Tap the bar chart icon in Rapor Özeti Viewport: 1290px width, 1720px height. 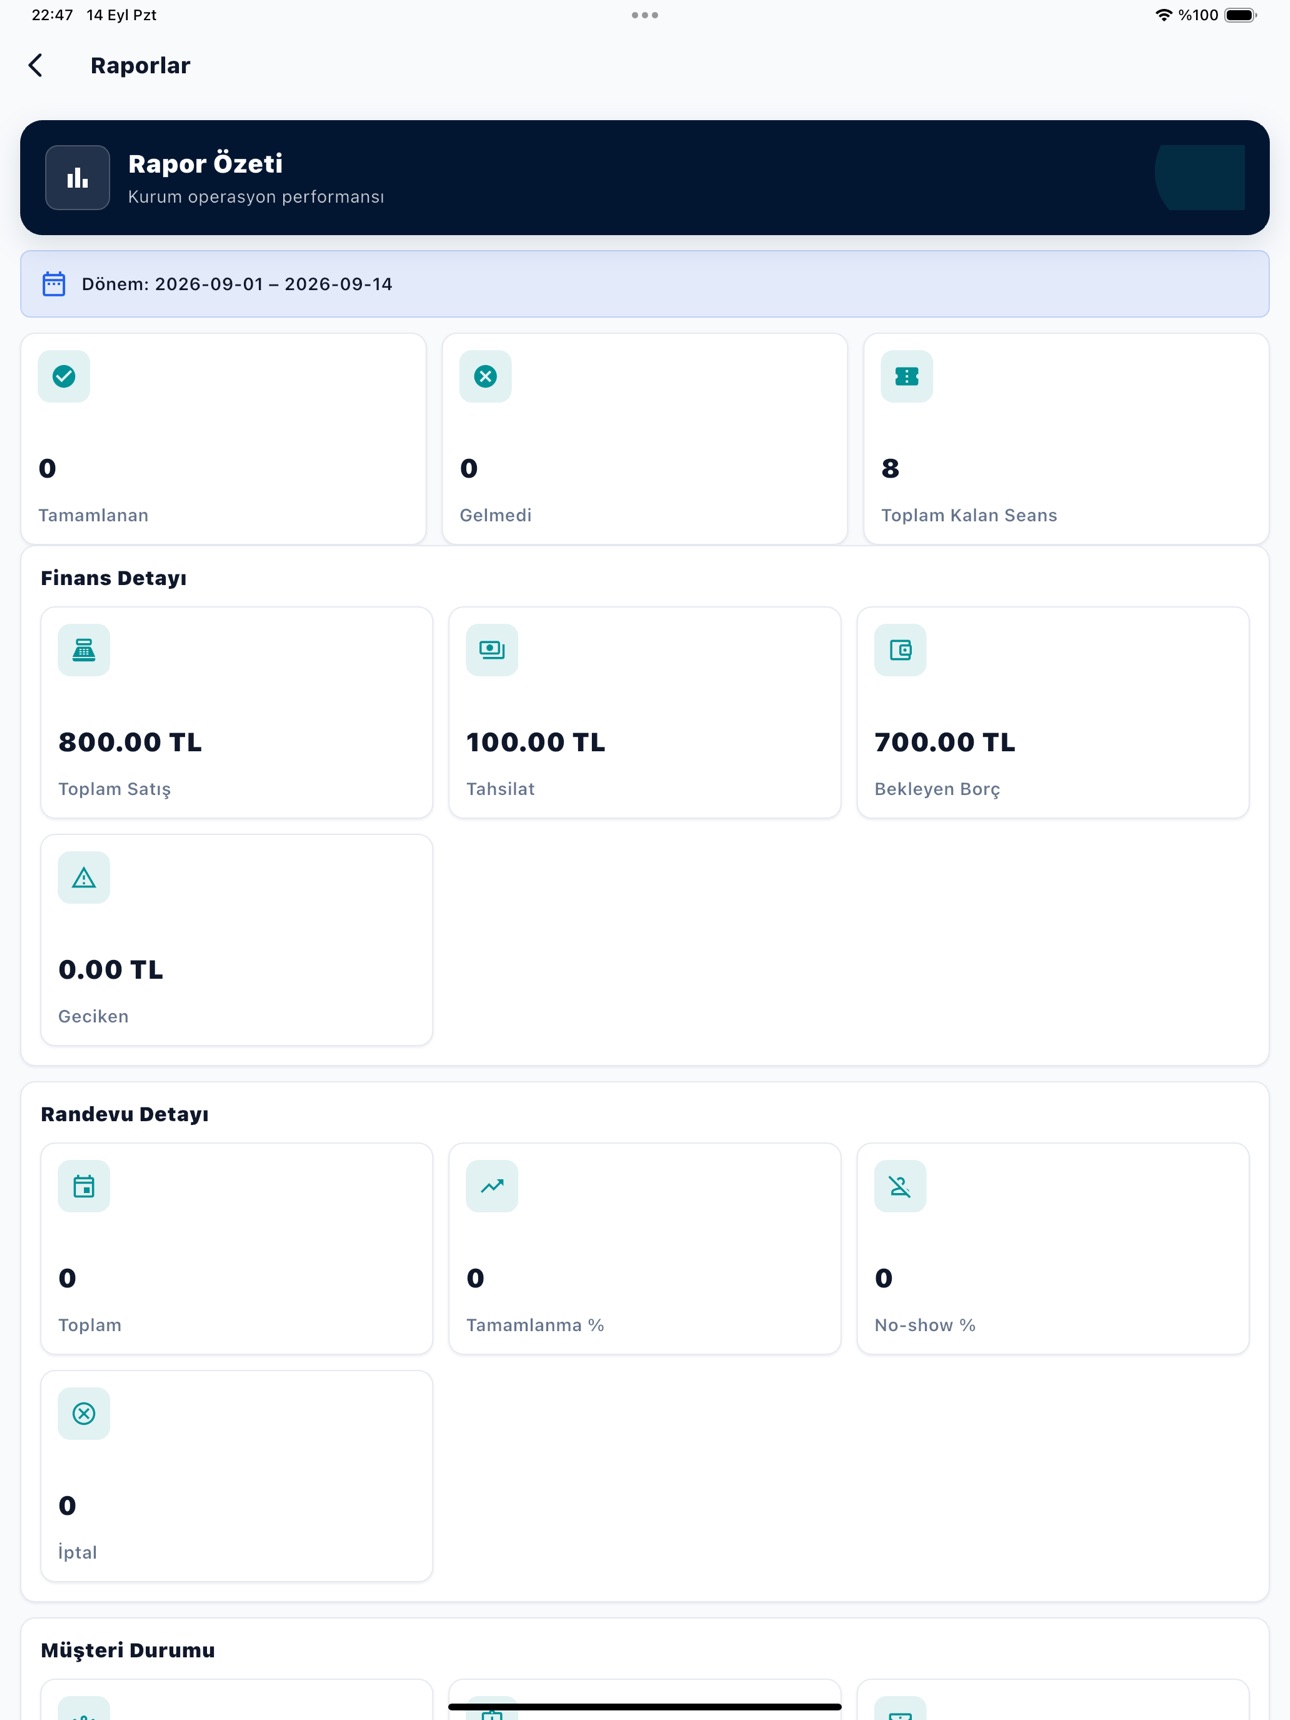[x=78, y=178]
